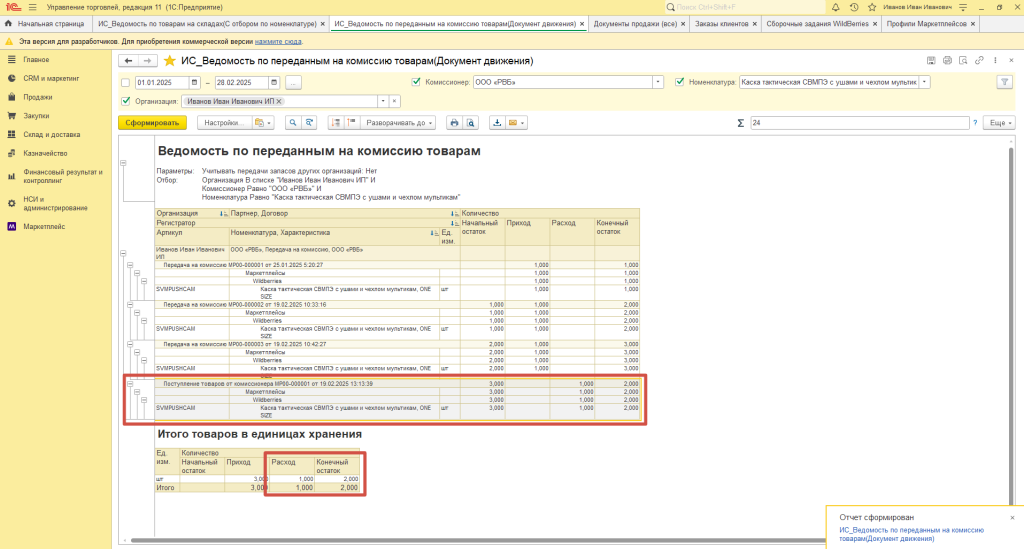Click printer icon at form top right
This screenshot has width=1024, height=549.
coord(948,61)
